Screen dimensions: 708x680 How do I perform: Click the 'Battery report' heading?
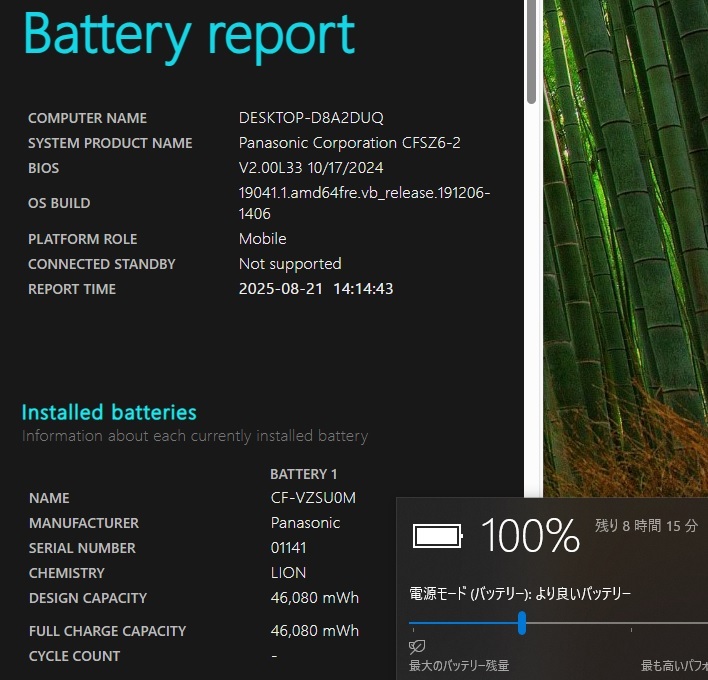189,36
